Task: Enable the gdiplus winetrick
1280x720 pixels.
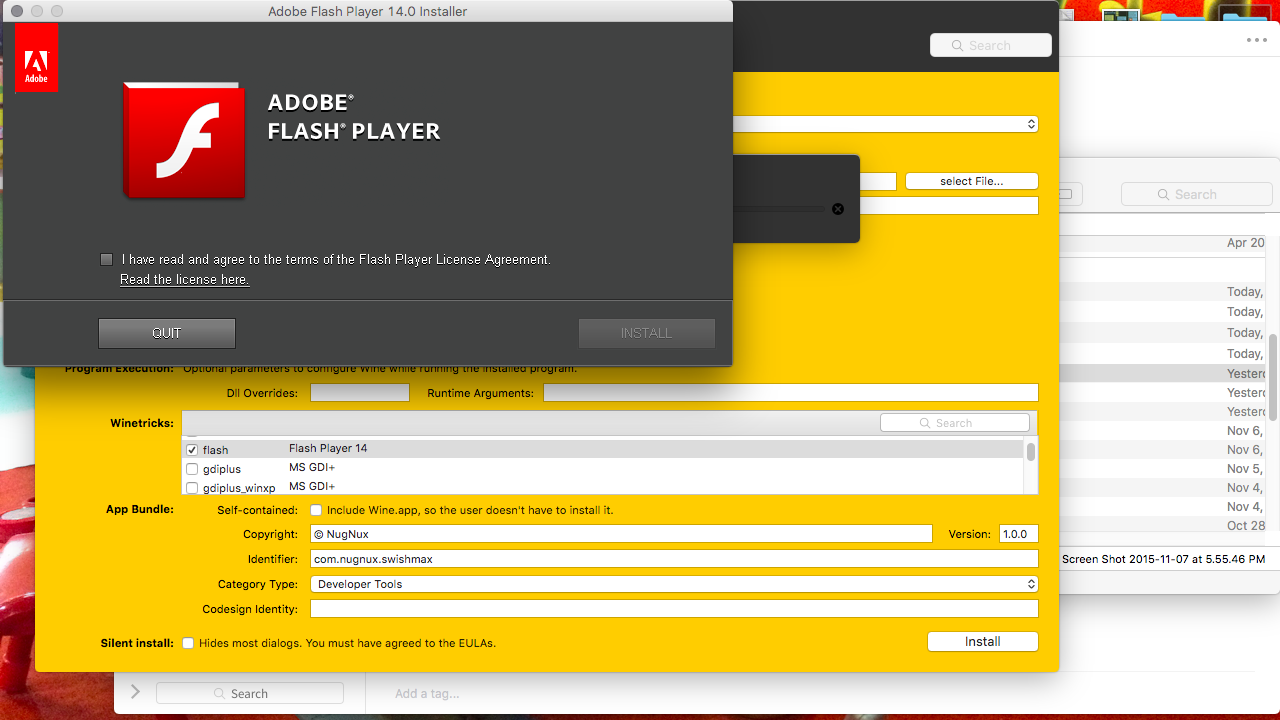Action: point(192,468)
